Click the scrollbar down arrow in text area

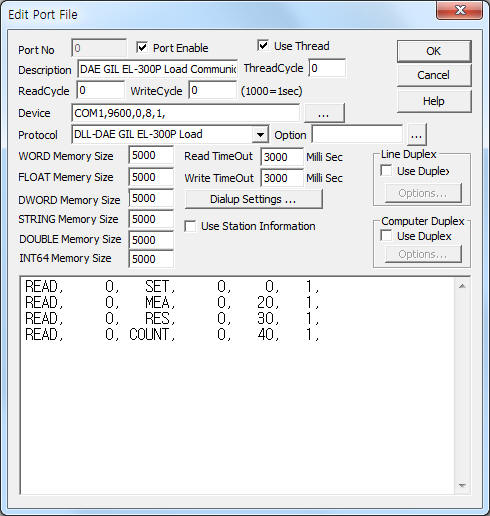[x=462, y=485]
